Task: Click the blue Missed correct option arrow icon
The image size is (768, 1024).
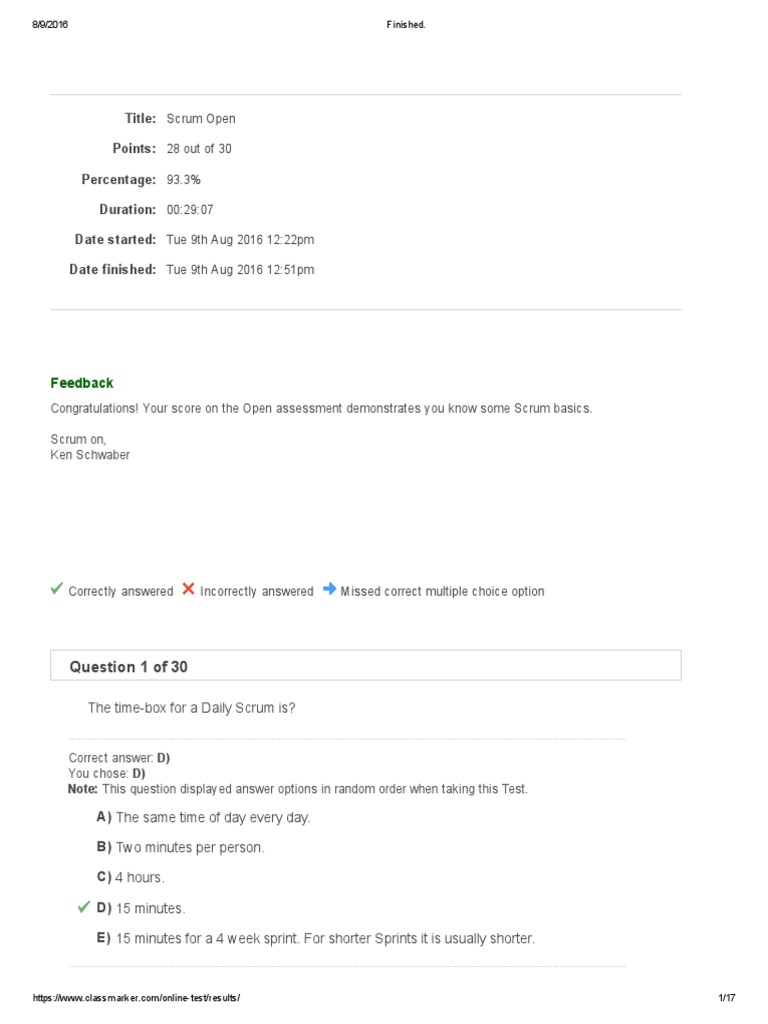Action: click(329, 590)
